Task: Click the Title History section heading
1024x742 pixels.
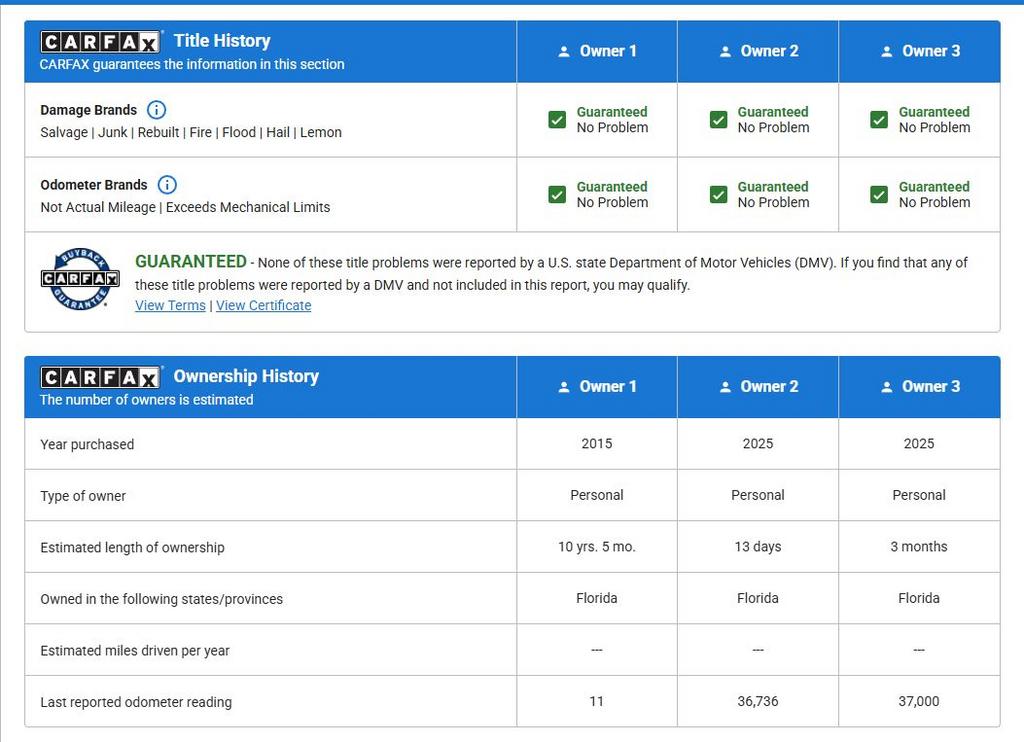Action: point(222,41)
